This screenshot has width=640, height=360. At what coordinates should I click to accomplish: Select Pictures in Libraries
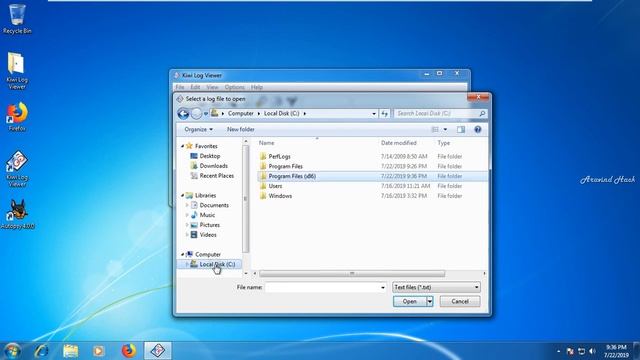click(x=209, y=225)
